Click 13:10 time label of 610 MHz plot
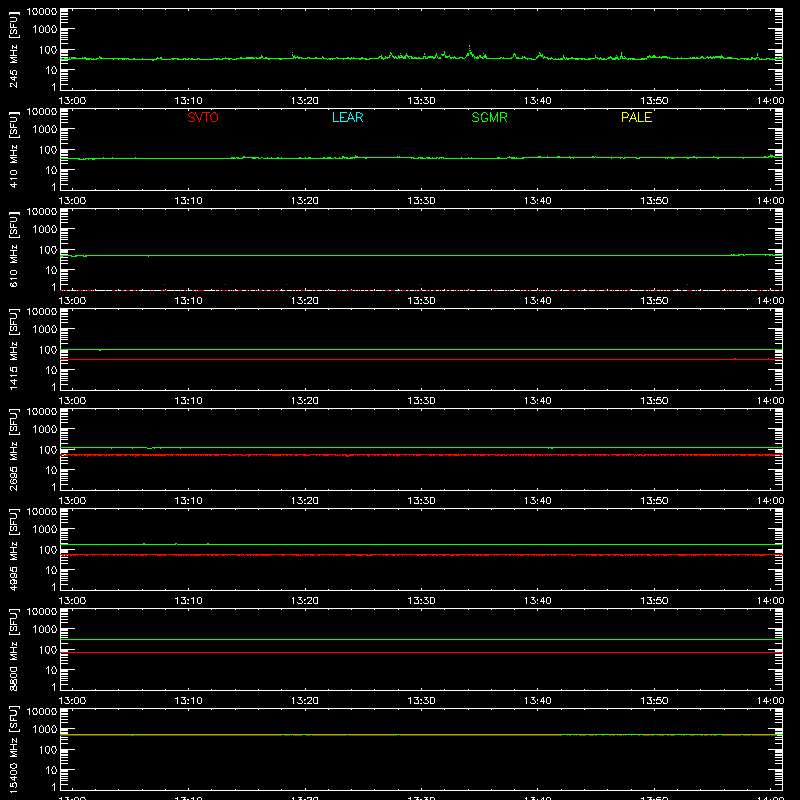Viewport: 800px width, 800px height. [188, 301]
